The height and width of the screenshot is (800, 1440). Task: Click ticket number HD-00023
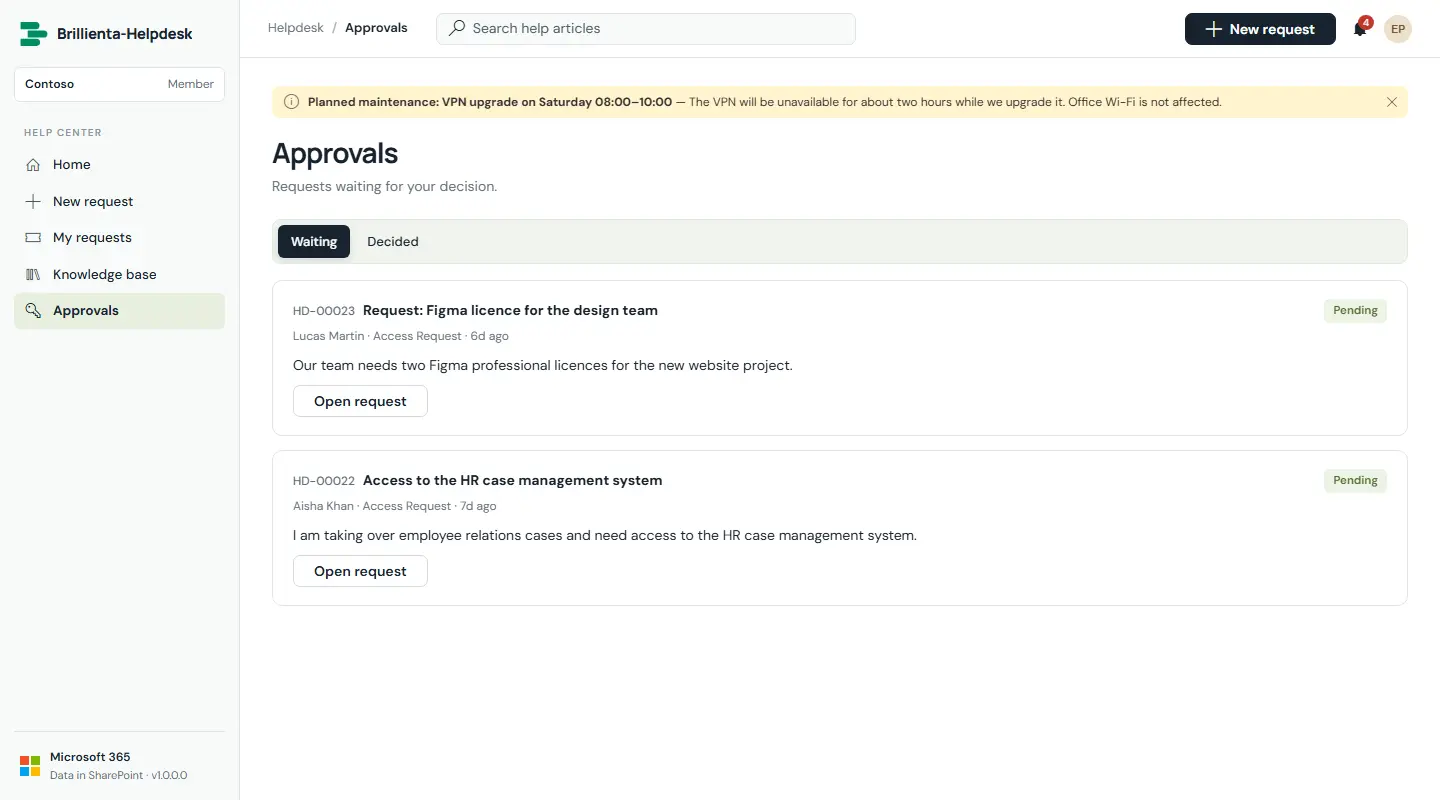(324, 311)
